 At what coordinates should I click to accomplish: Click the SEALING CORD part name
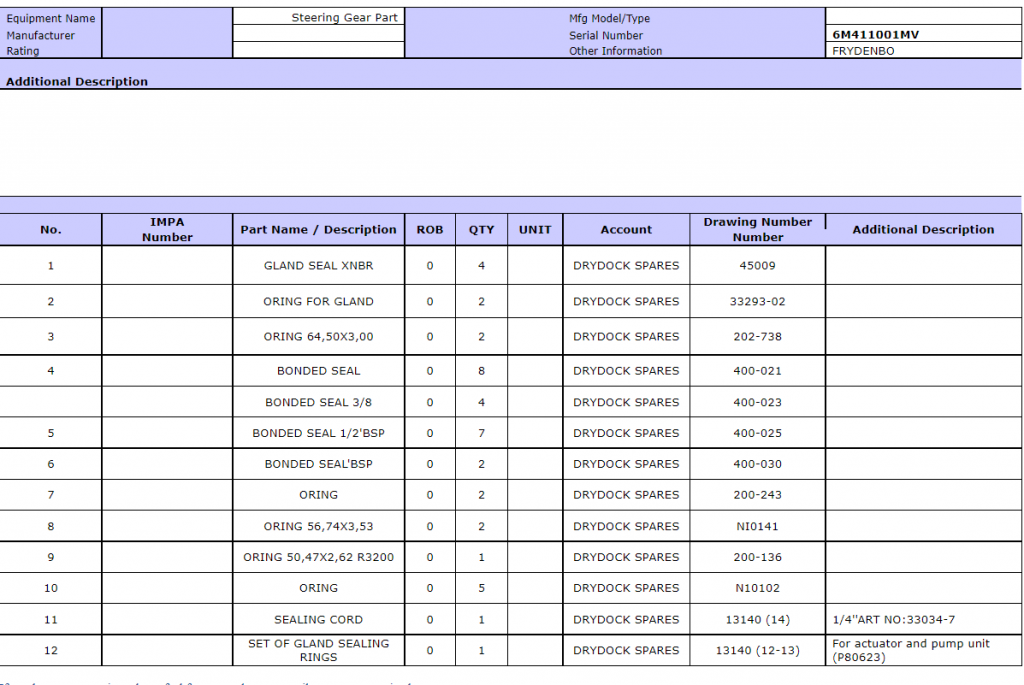pyautogui.click(x=318, y=620)
